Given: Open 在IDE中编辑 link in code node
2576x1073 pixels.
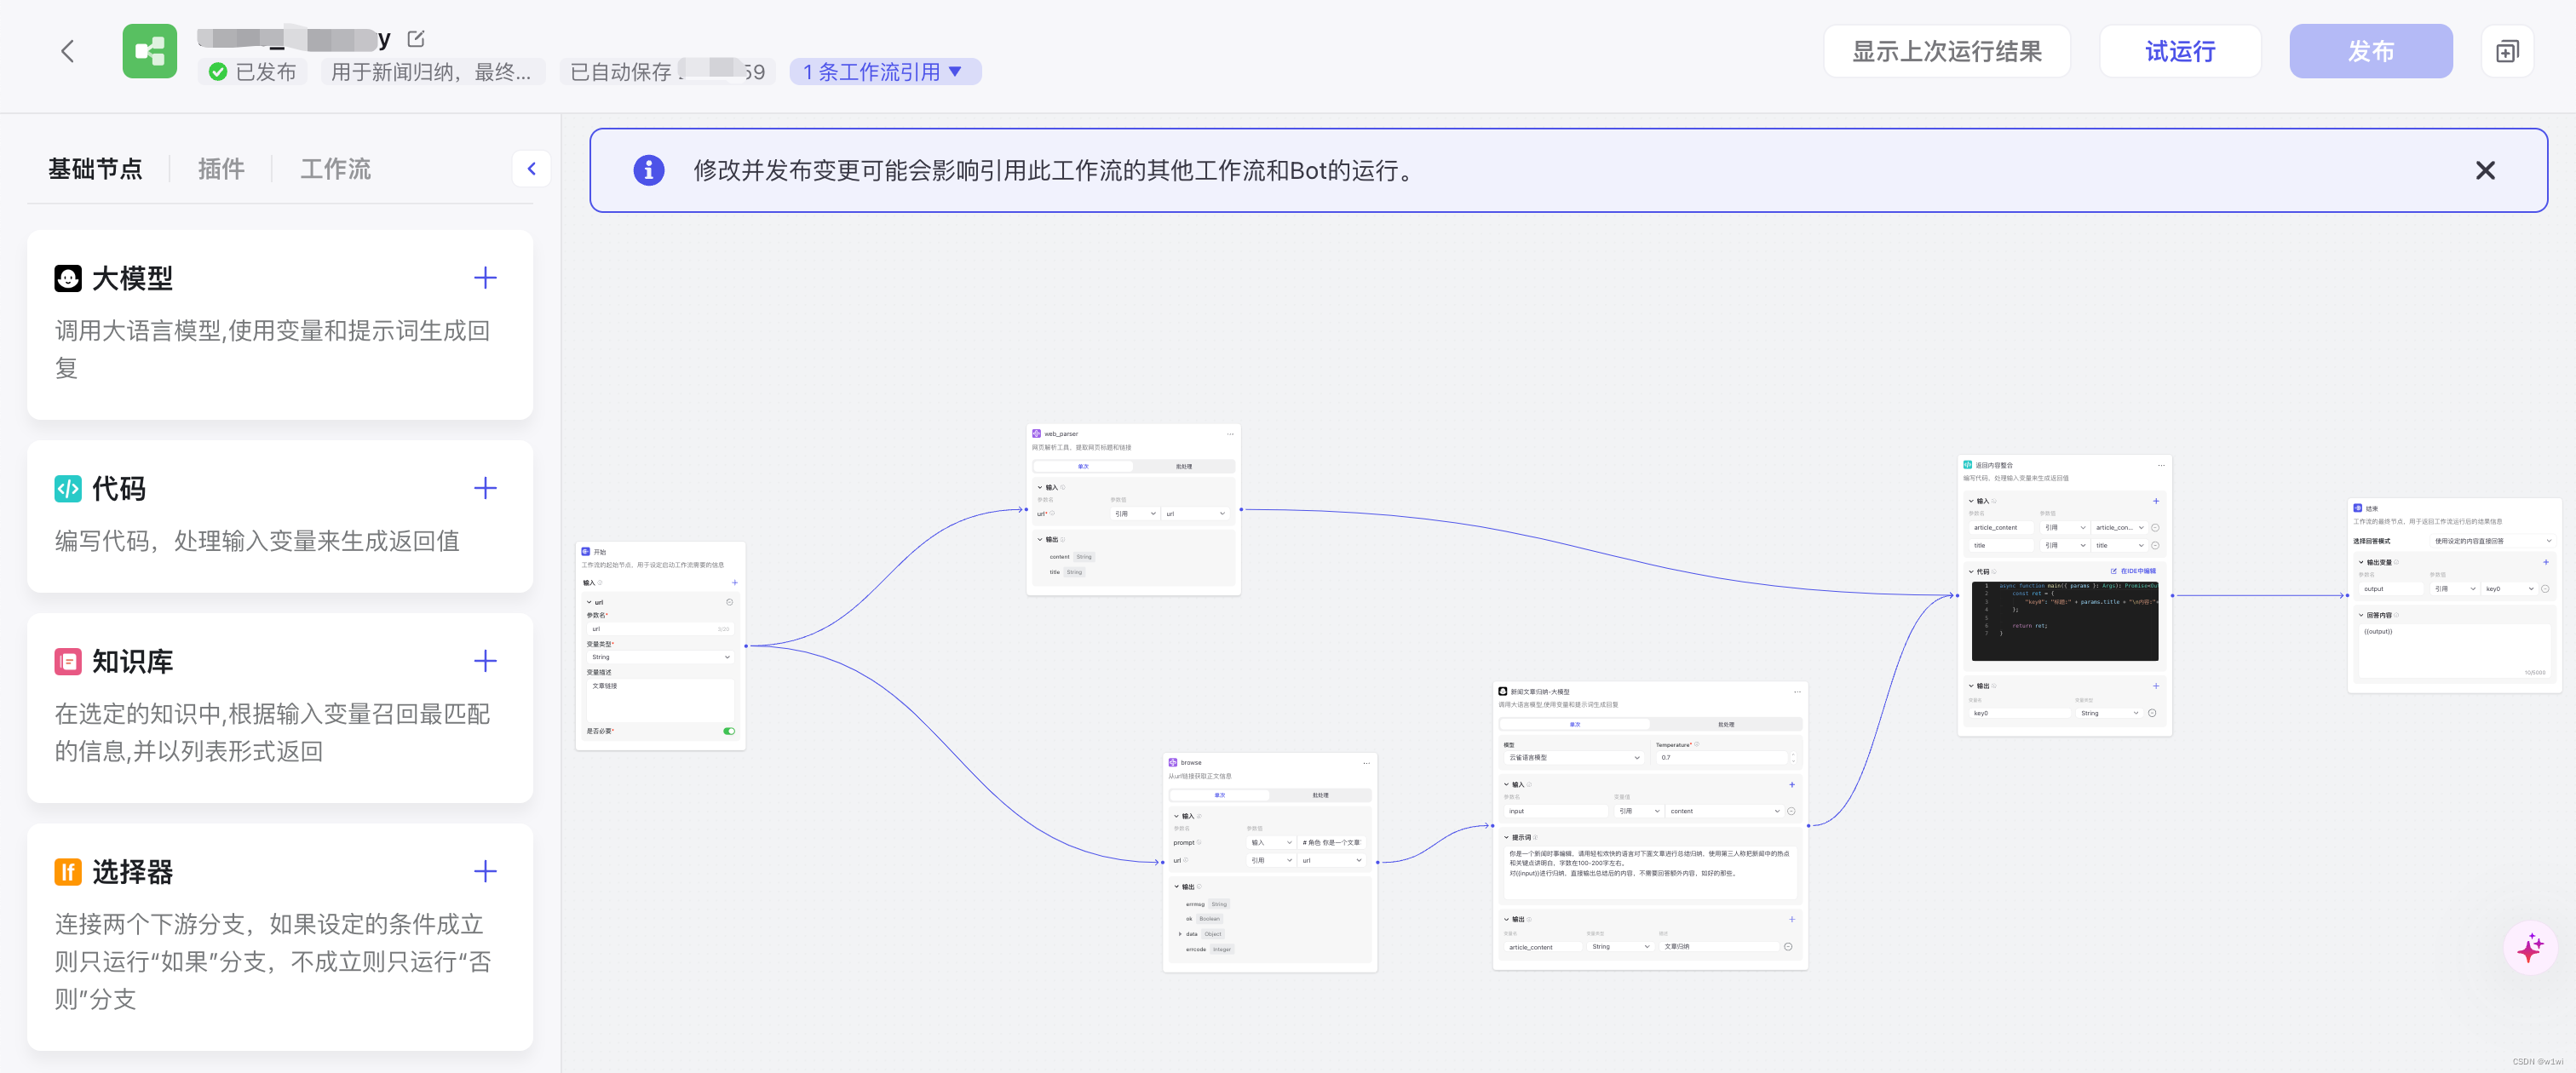Looking at the screenshot, I should pyautogui.click(x=2133, y=571).
